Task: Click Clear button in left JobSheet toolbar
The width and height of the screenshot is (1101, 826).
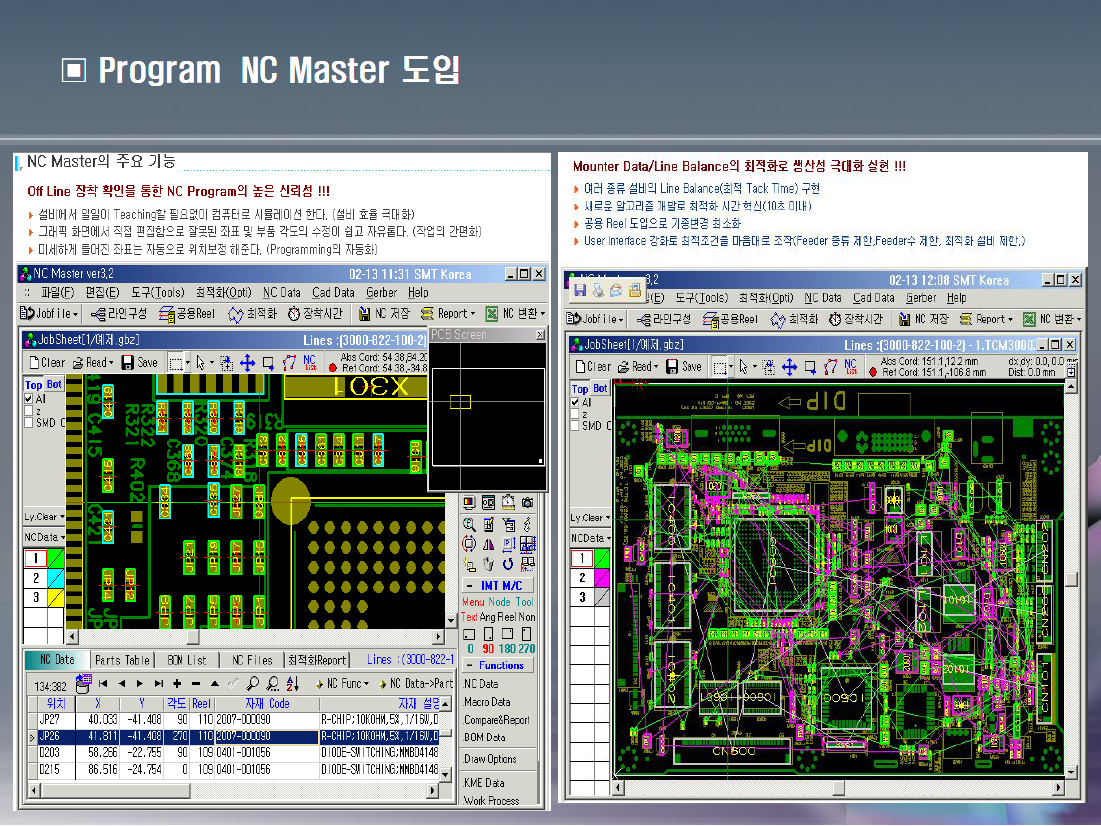Action: click(46, 362)
